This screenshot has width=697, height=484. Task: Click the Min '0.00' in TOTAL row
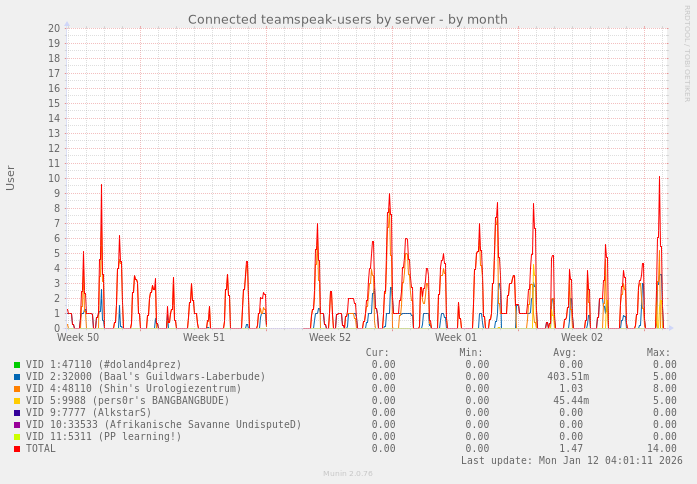click(477, 449)
